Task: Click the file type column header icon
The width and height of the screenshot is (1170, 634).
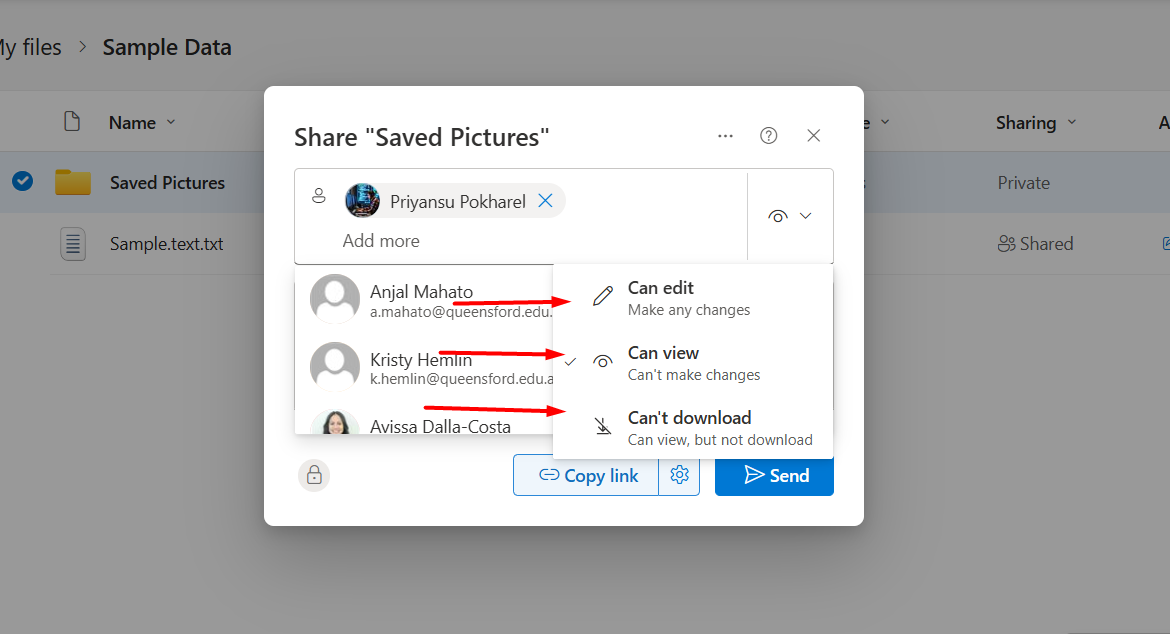Action: (x=71, y=122)
